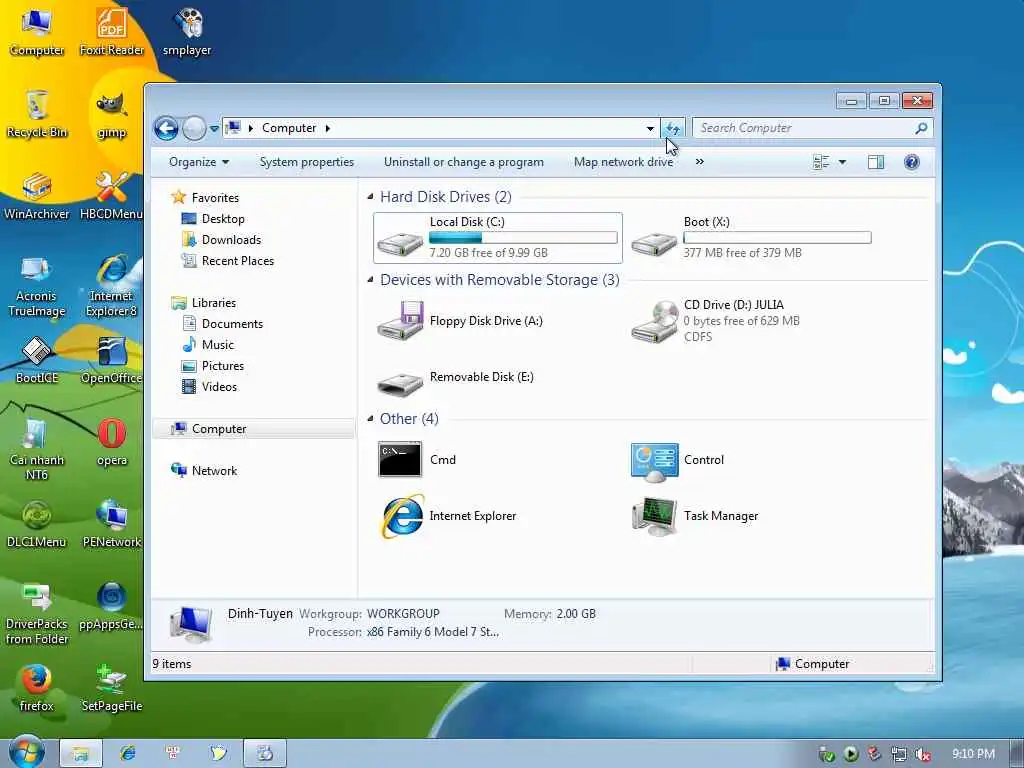Go back with the blue Back arrow
The image size is (1024, 768).
(166, 129)
